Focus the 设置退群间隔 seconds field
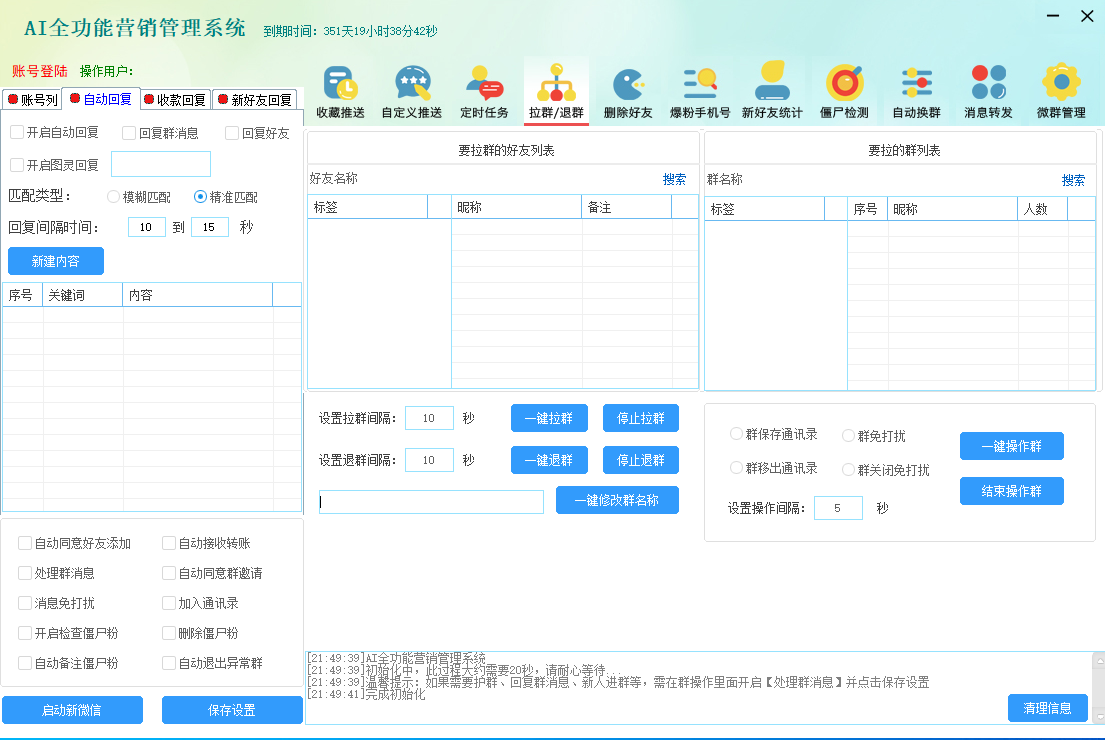The image size is (1105, 740). 429,460
